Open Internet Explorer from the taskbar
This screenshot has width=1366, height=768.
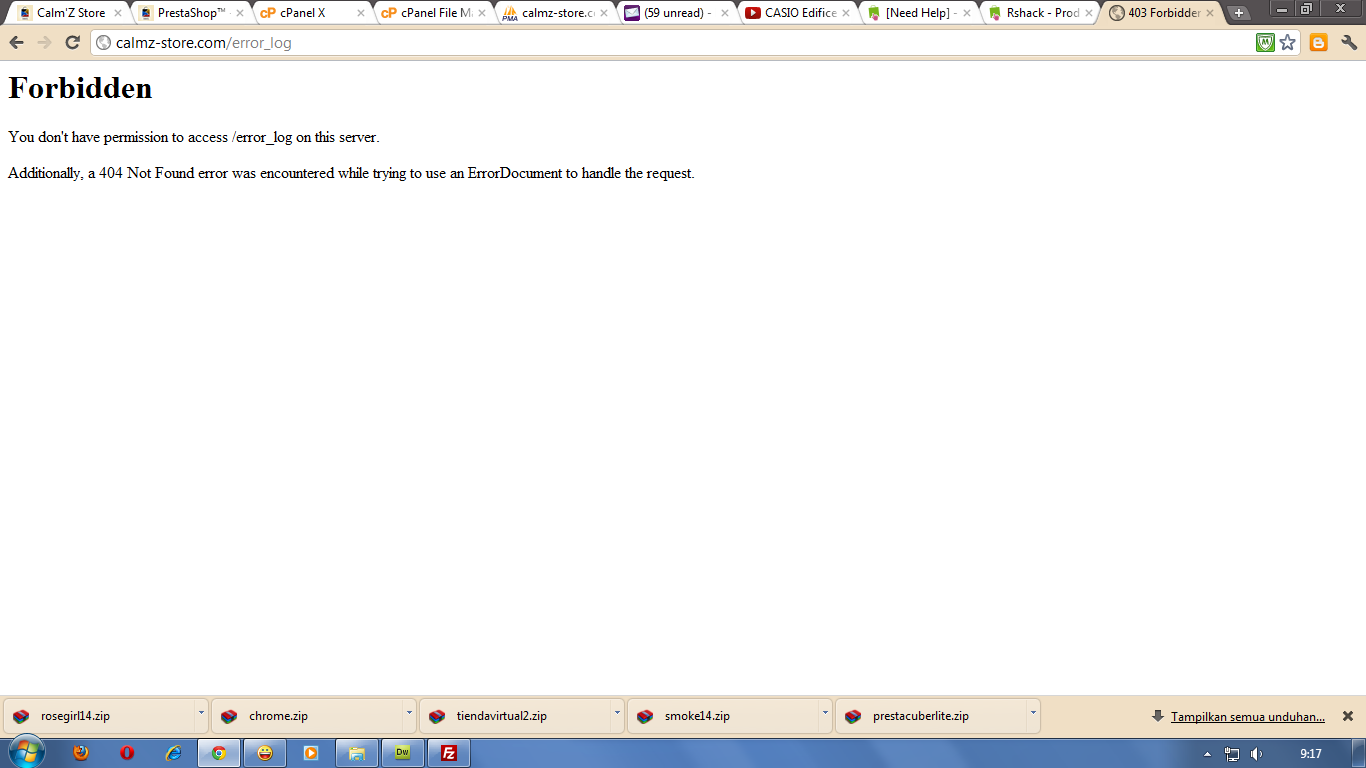(x=173, y=753)
